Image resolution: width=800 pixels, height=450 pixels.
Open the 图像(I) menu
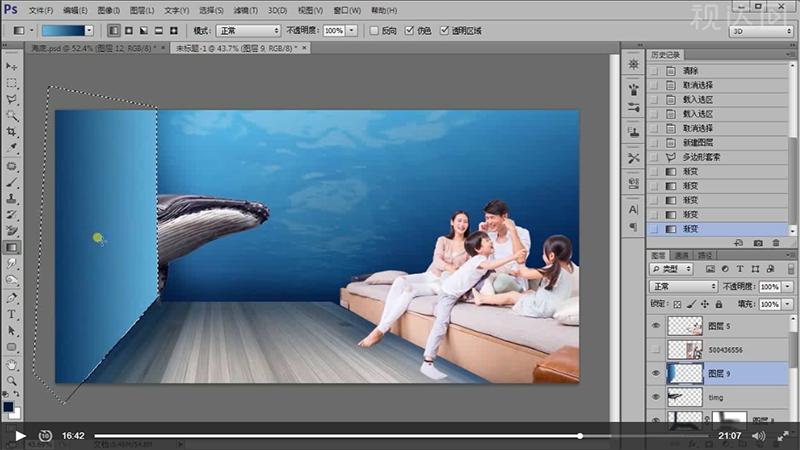(108, 10)
